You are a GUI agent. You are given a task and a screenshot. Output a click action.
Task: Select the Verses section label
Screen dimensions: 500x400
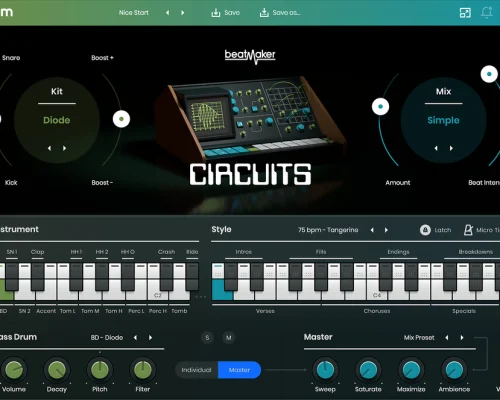pyautogui.click(x=265, y=311)
